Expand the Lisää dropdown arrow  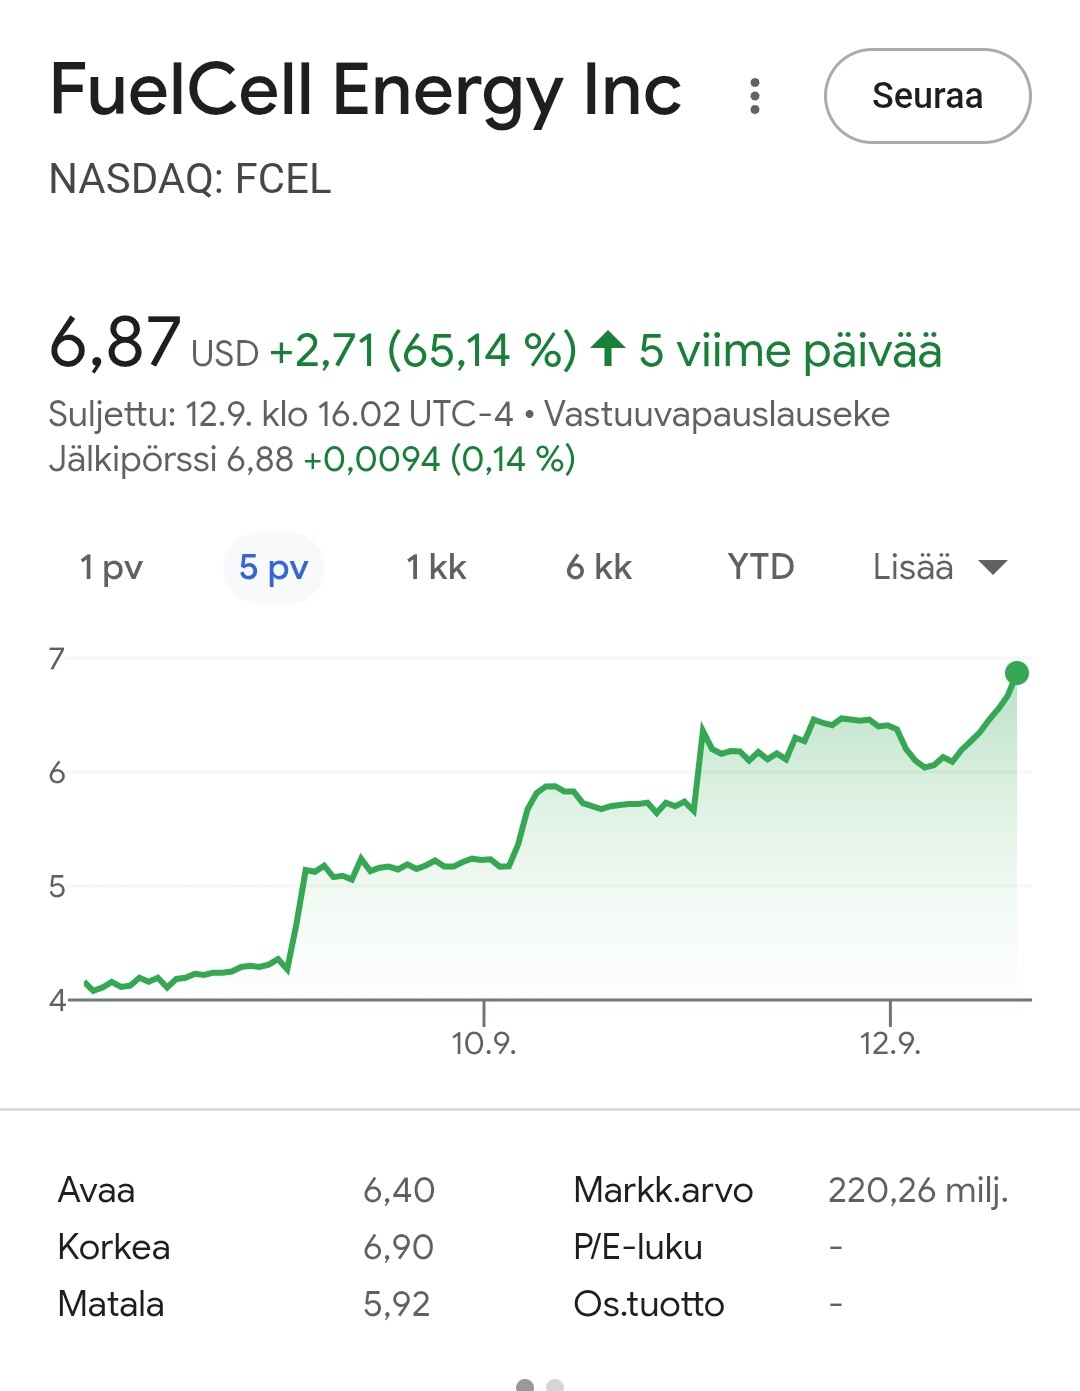(992, 568)
